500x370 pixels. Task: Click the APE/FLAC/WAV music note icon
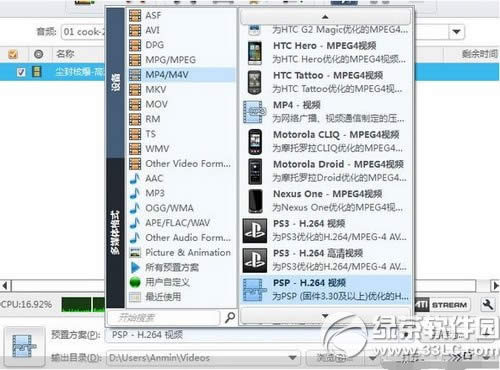point(135,223)
